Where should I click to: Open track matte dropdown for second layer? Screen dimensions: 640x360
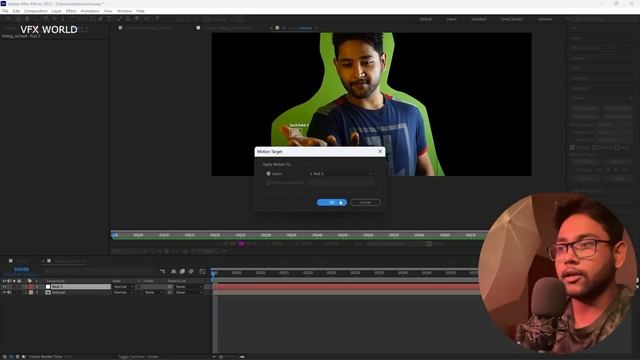point(153,292)
